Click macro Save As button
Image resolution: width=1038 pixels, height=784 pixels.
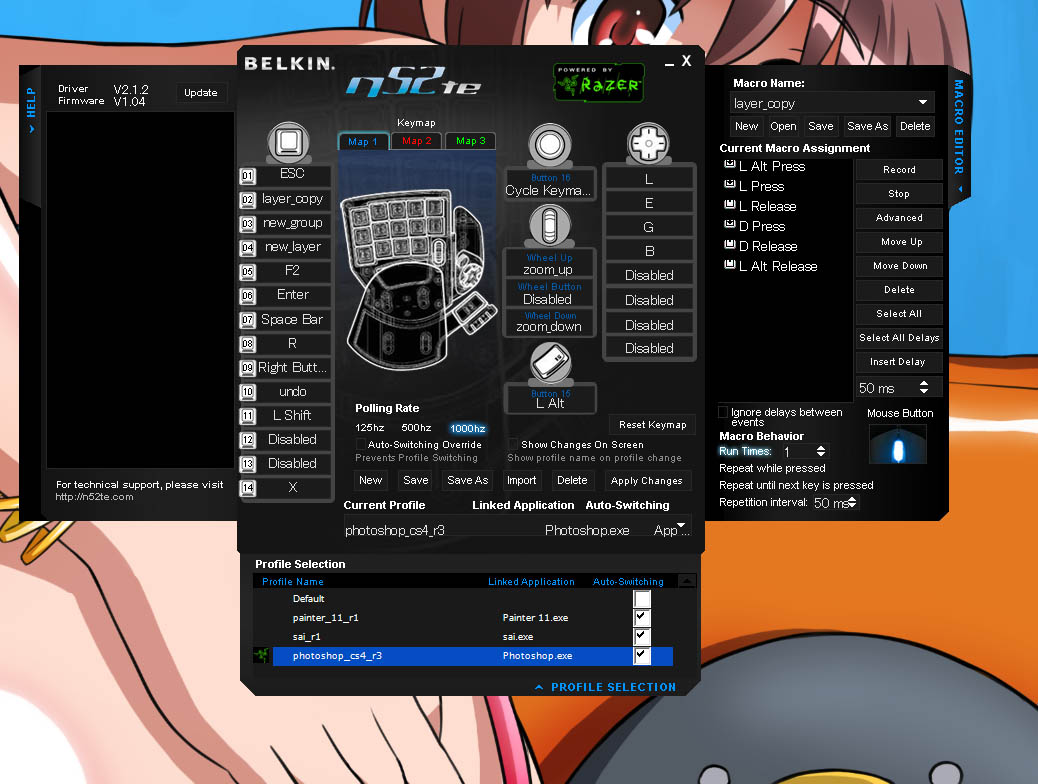pos(867,126)
